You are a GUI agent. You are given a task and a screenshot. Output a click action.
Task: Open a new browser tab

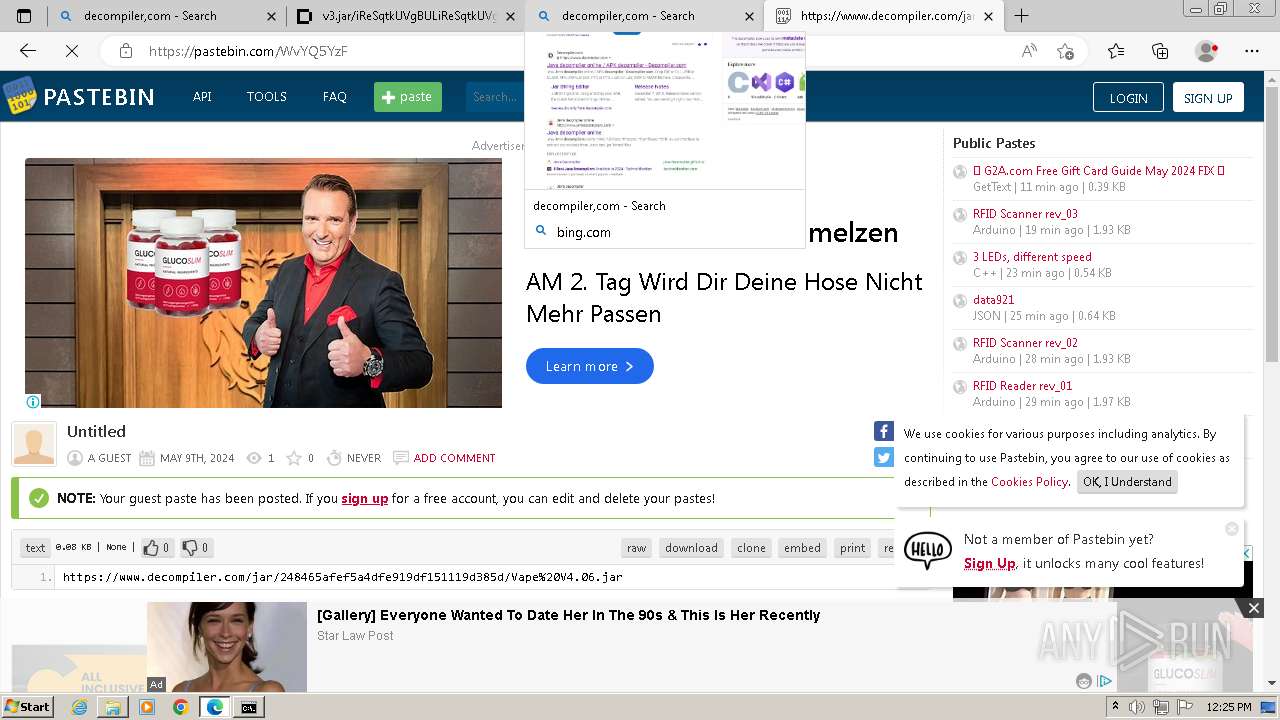(1021, 16)
